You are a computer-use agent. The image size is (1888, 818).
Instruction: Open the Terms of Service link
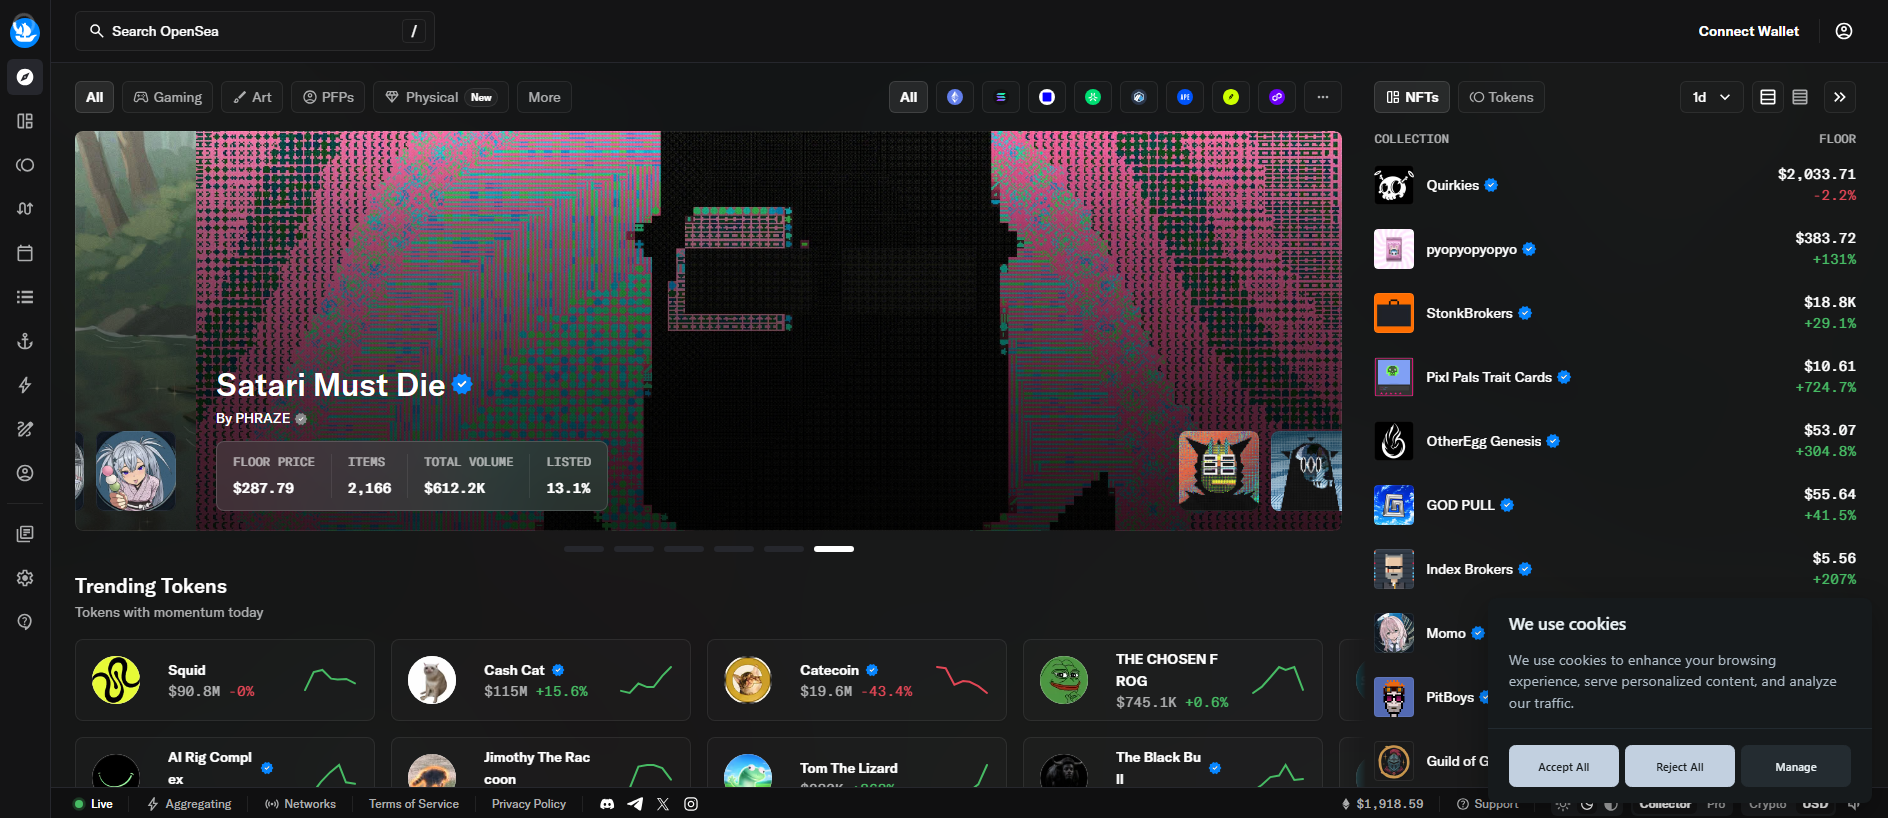(x=414, y=804)
